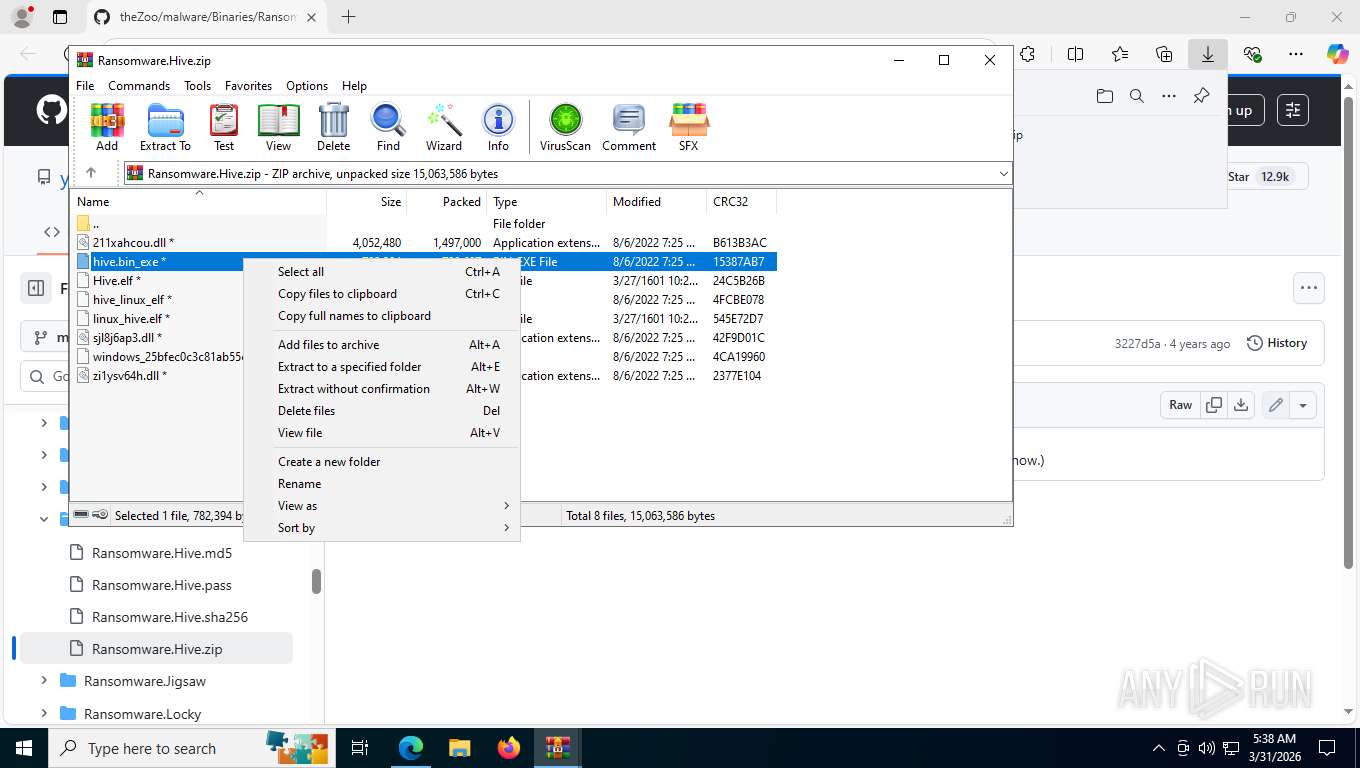Open browser essentials heart icon
The image size is (1360, 768).
pos(1252,55)
